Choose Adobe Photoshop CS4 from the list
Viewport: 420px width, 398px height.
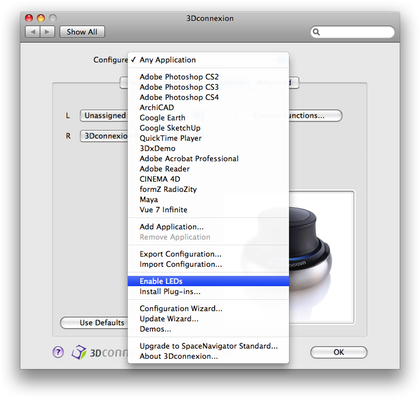click(208, 97)
